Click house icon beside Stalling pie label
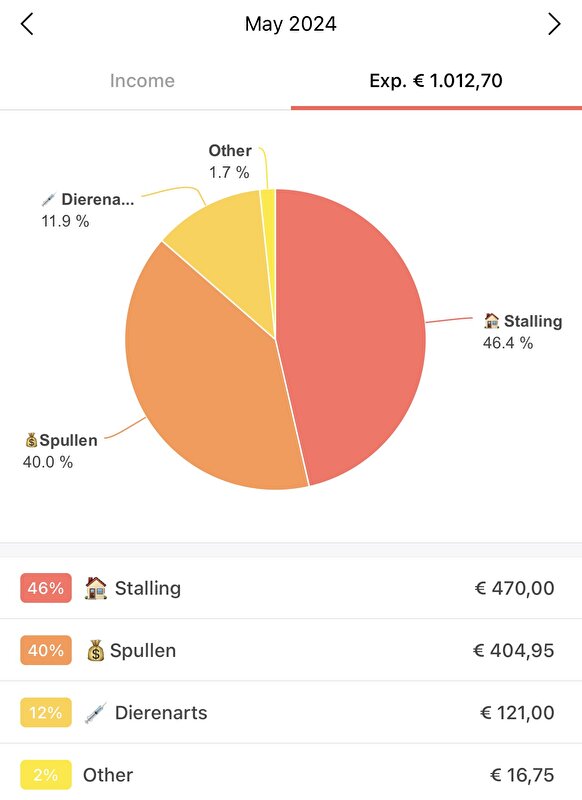Viewport: 582px width, 800px height. 491,321
